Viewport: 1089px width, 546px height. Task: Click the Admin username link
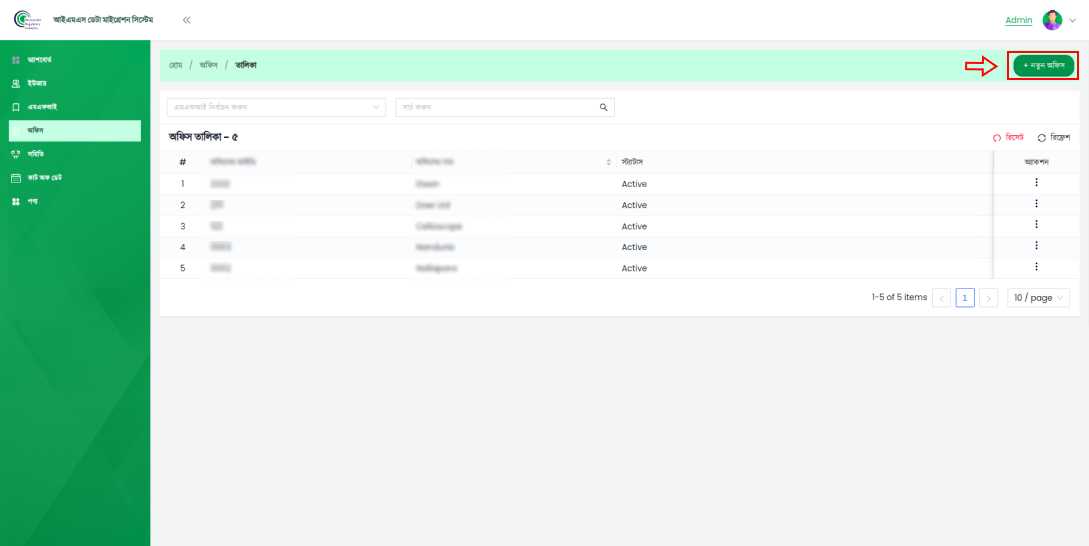click(1018, 20)
